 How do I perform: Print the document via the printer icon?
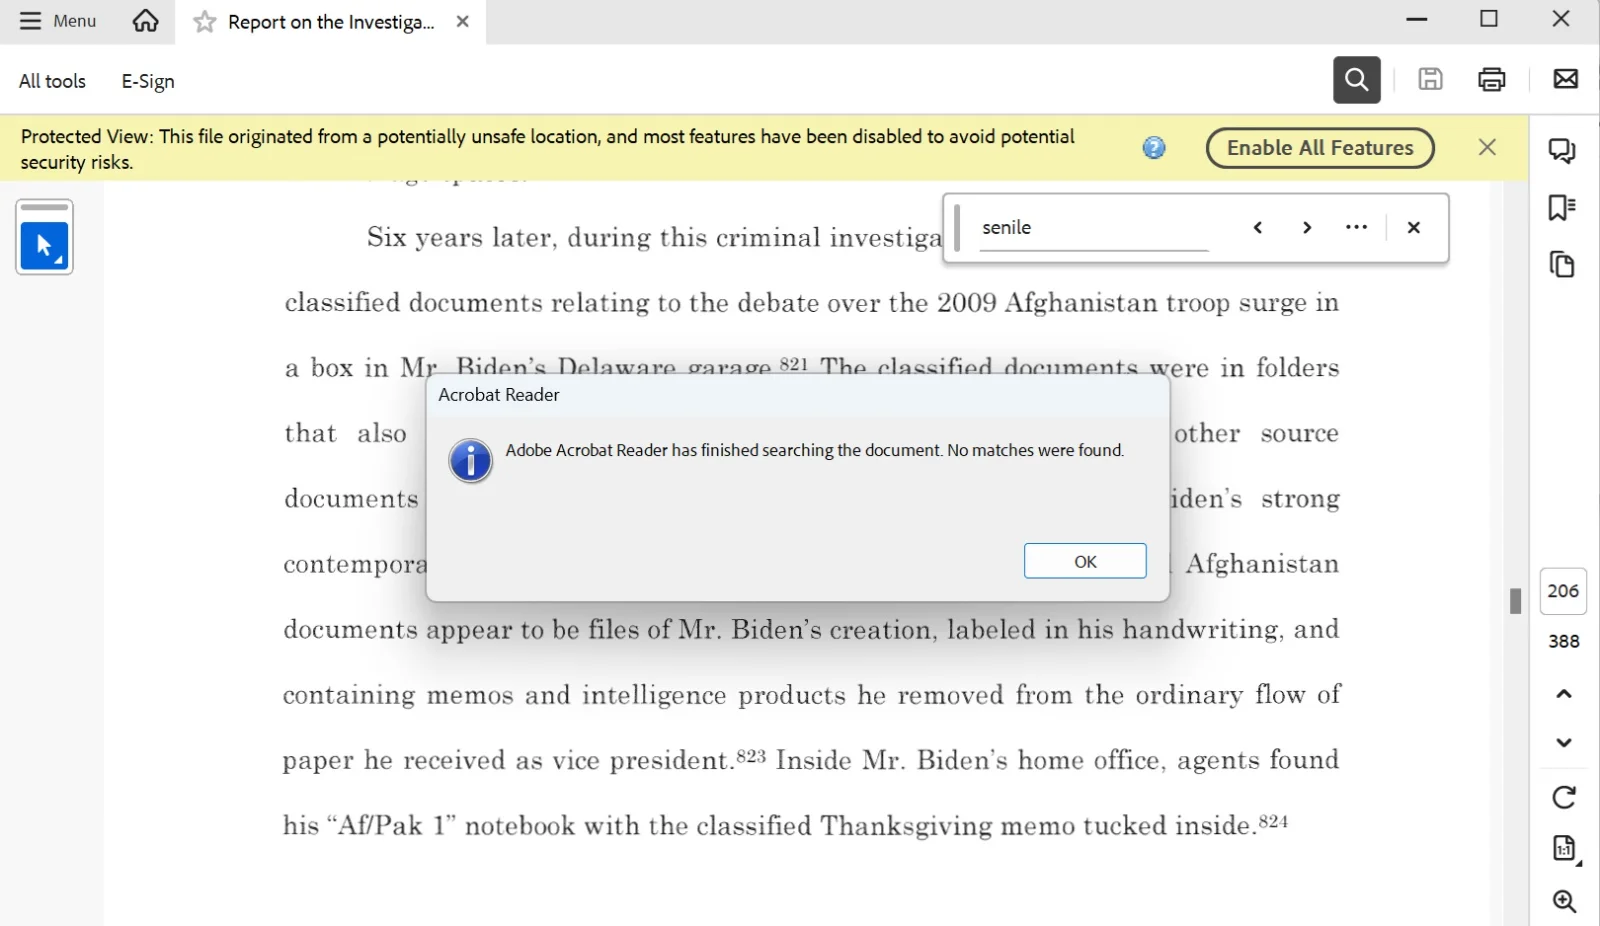pyautogui.click(x=1491, y=79)
